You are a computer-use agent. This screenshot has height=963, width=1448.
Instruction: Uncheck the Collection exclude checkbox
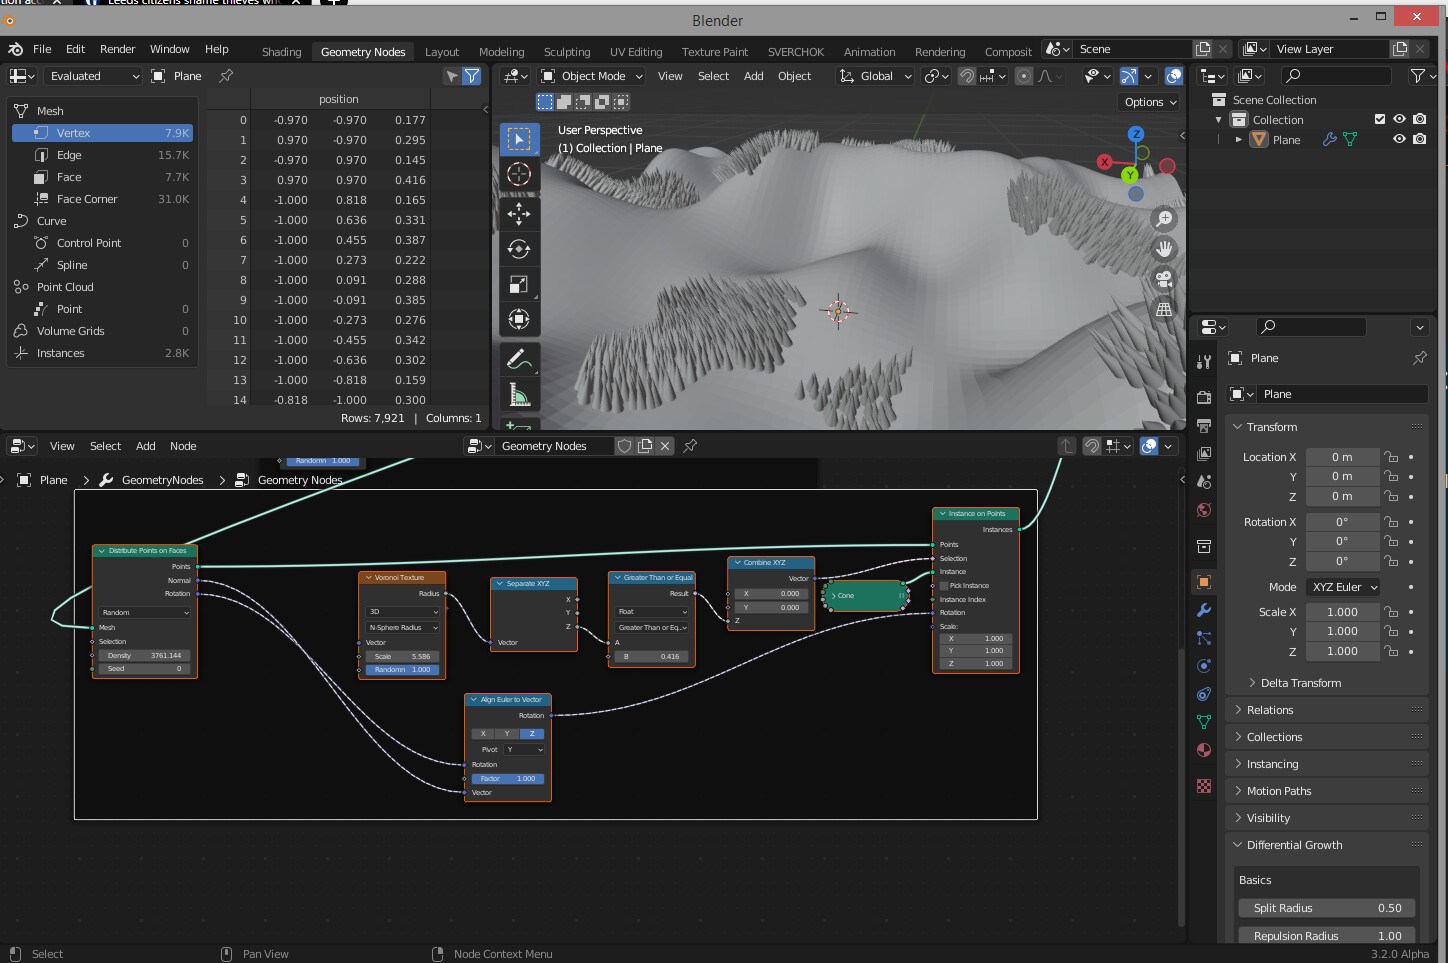tap(1380, 119)
